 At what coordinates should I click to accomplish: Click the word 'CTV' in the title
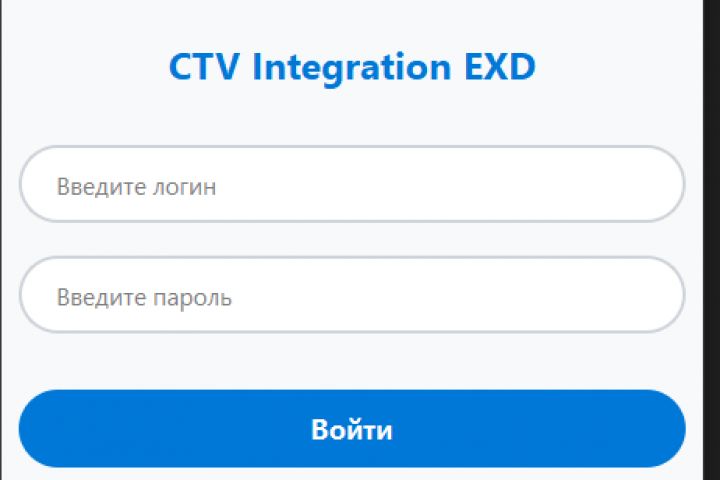[204, 67]
